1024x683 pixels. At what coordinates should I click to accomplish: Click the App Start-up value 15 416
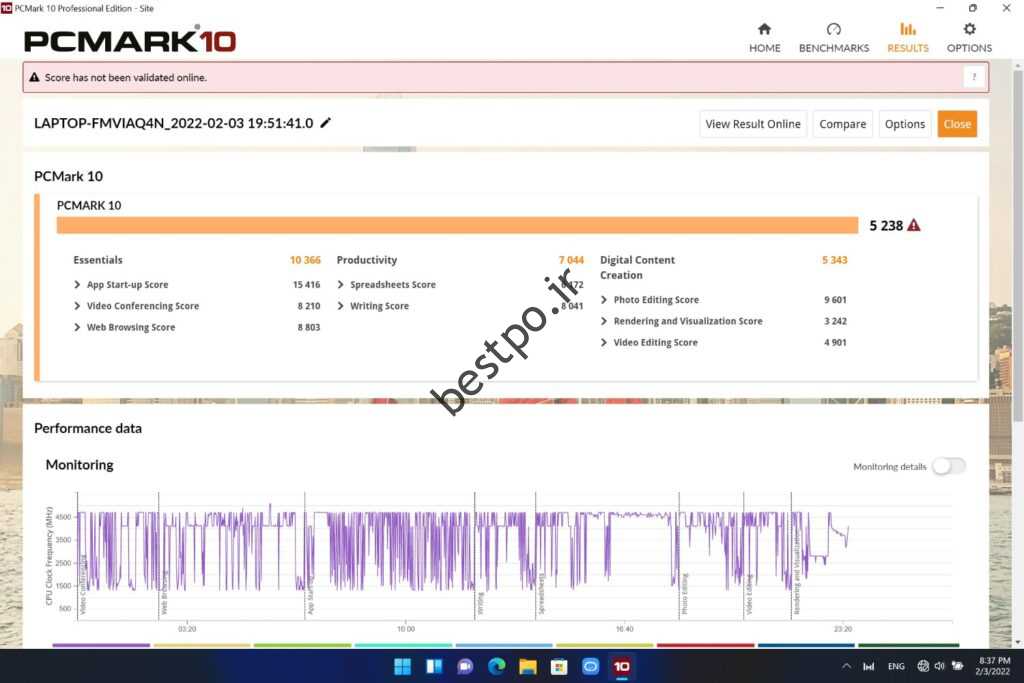pyautogui.click(x=306, y=285)
